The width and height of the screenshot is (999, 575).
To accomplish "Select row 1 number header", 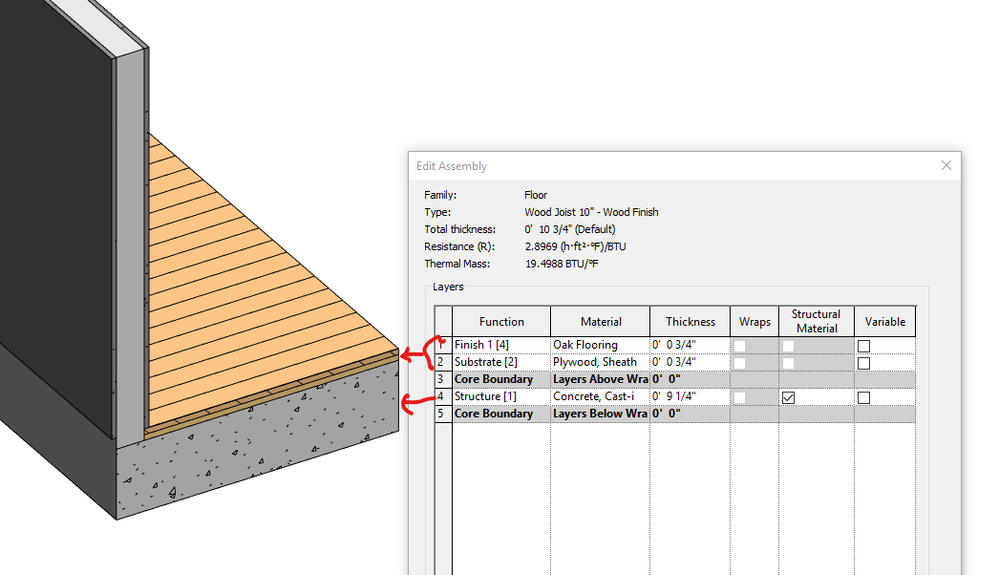I will [x=443, y=345].
